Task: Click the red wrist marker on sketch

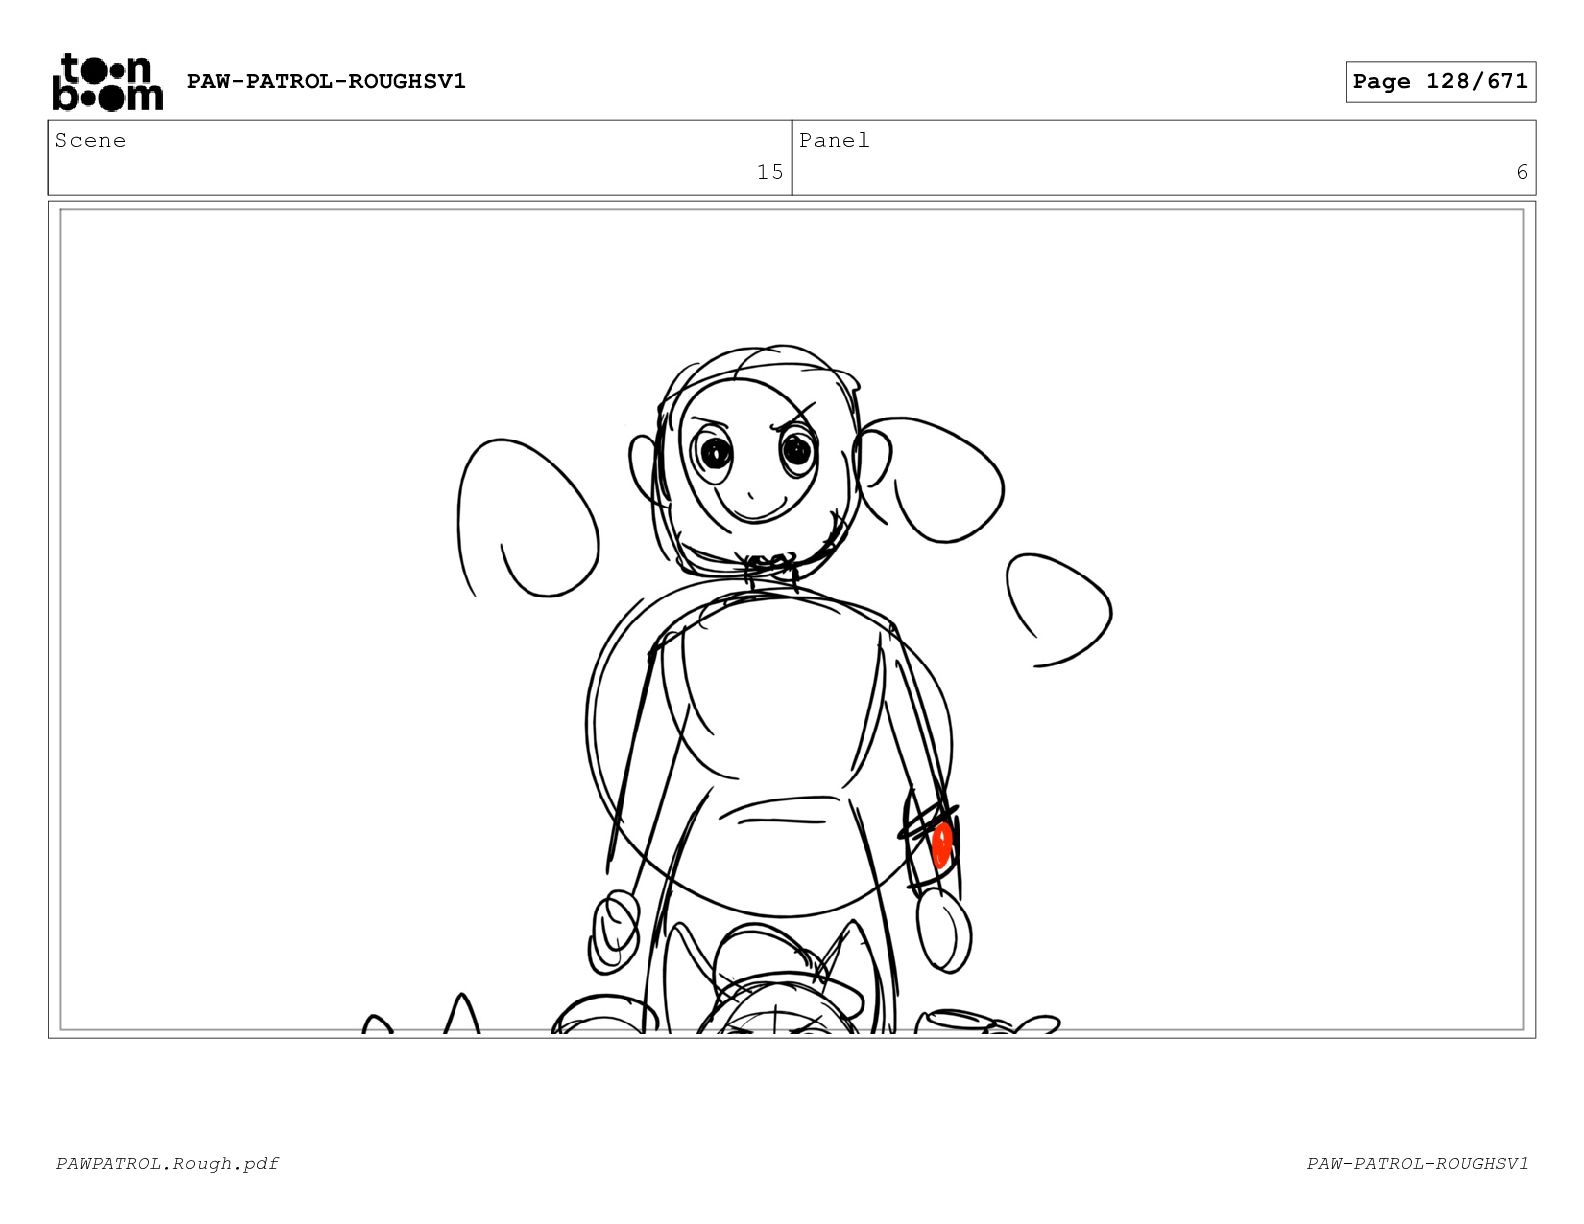Action: [942, 846]
